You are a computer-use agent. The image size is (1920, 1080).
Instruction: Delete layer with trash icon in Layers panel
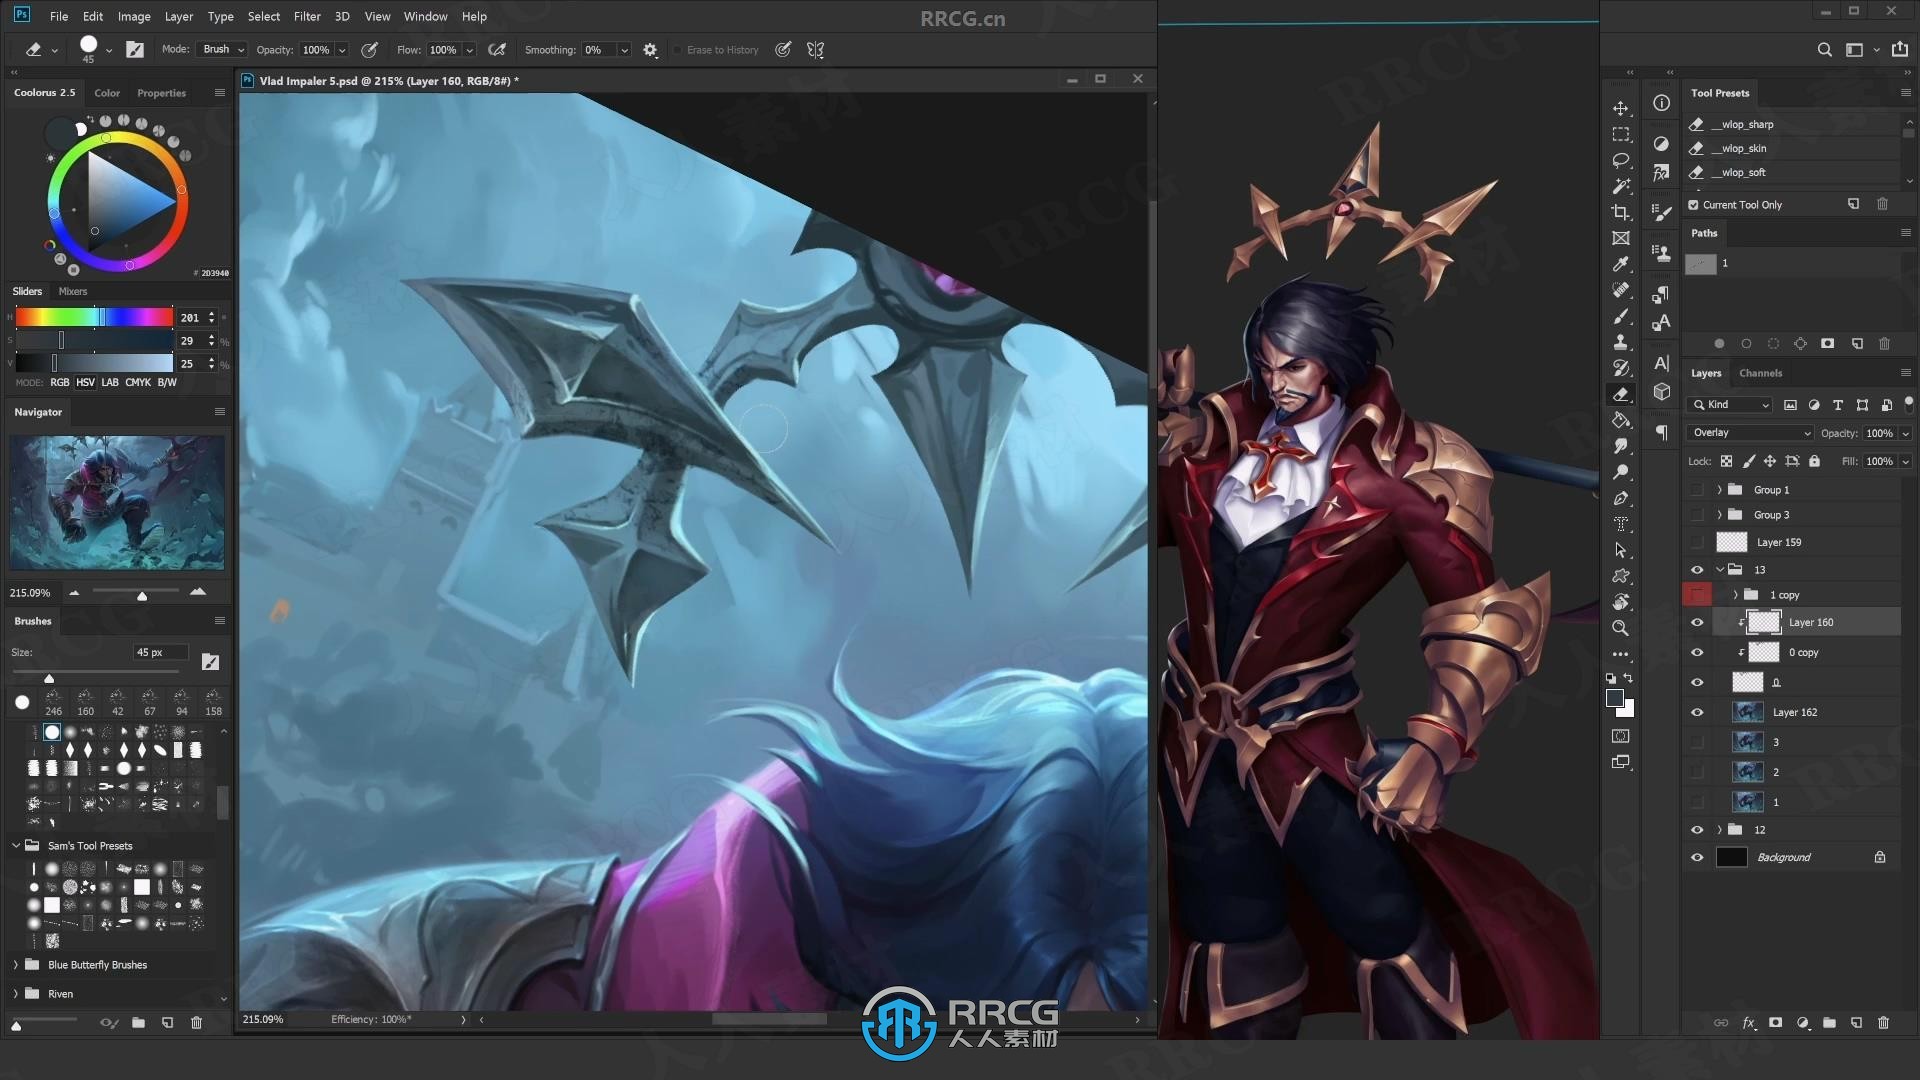point(1883,1022)
